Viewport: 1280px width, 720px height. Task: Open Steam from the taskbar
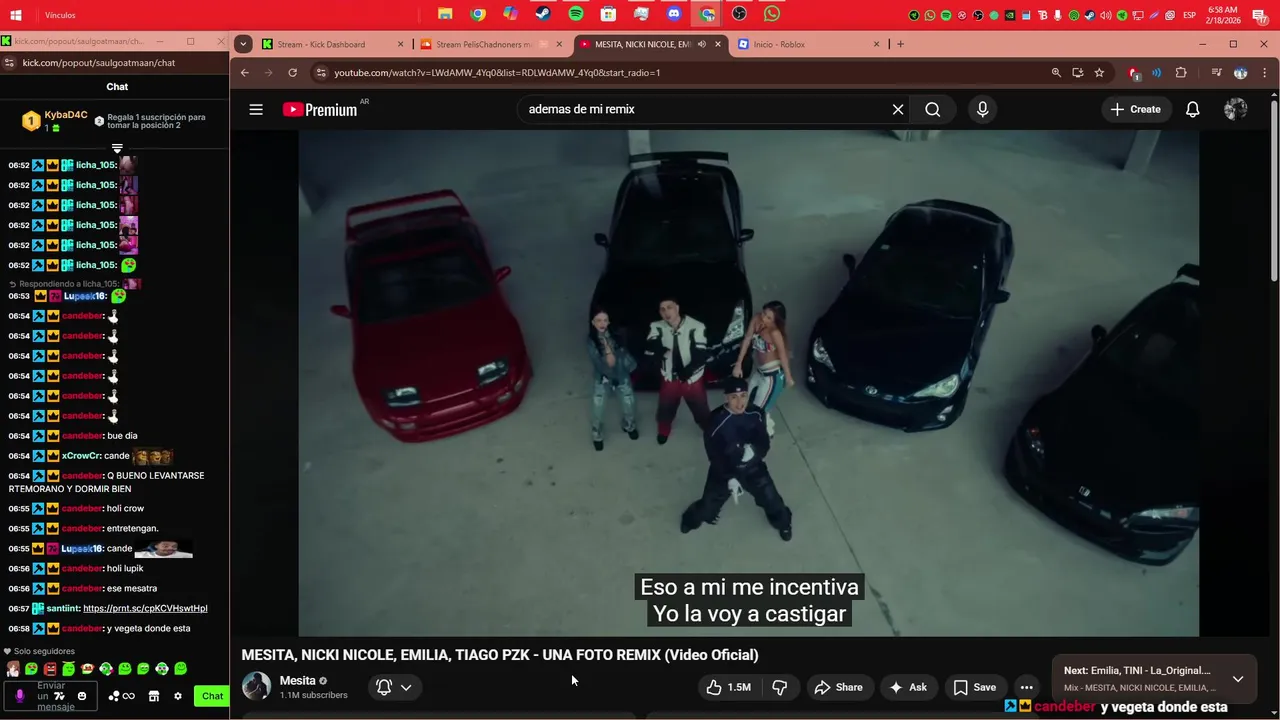(x=543, y=14)
